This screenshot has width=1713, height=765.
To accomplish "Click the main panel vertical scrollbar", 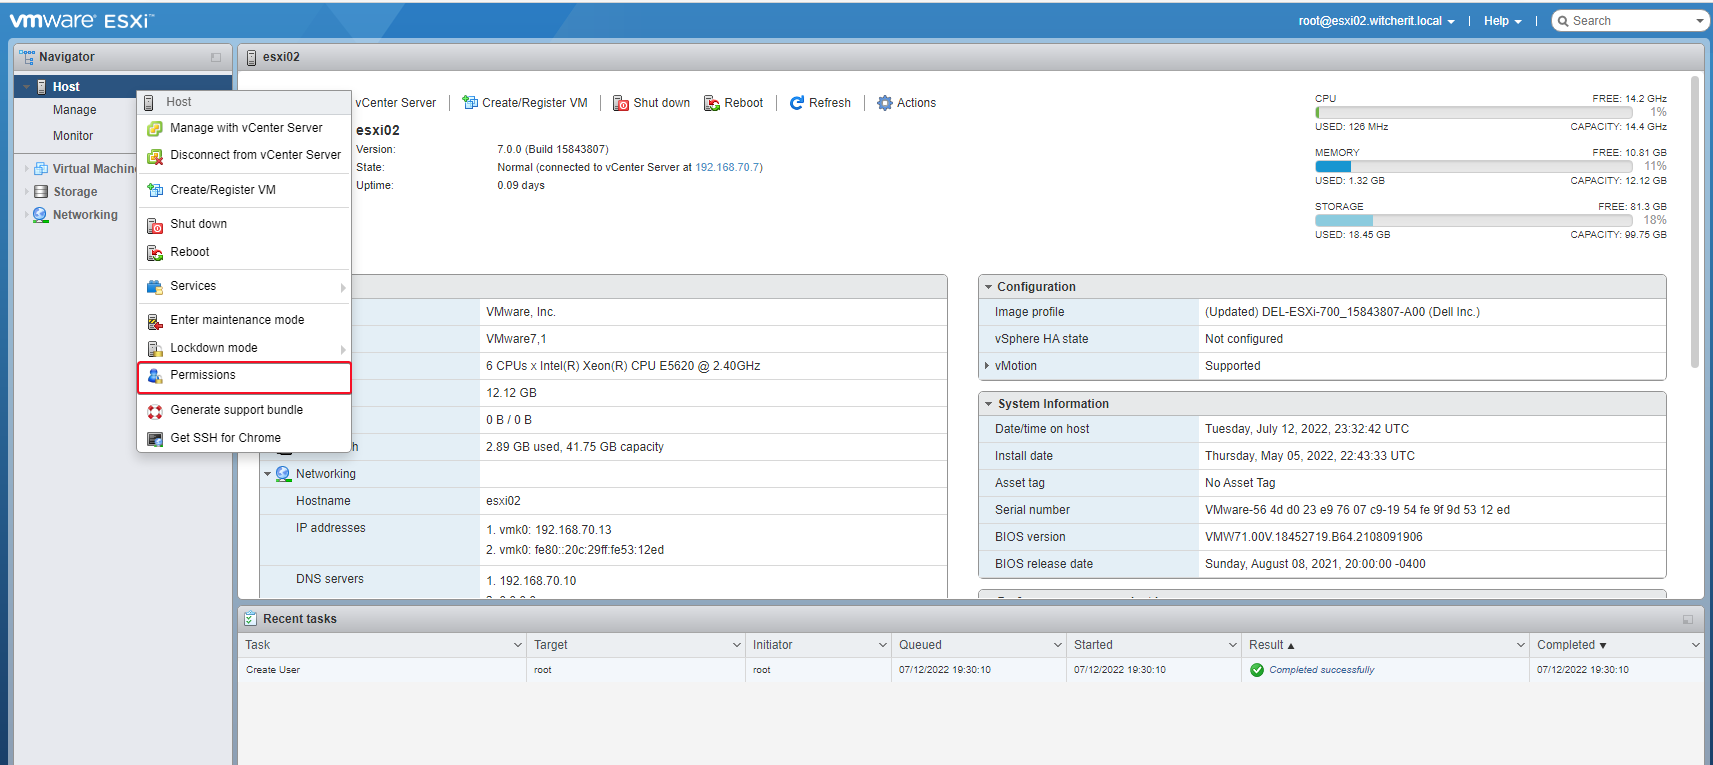I will point(1694,222).
